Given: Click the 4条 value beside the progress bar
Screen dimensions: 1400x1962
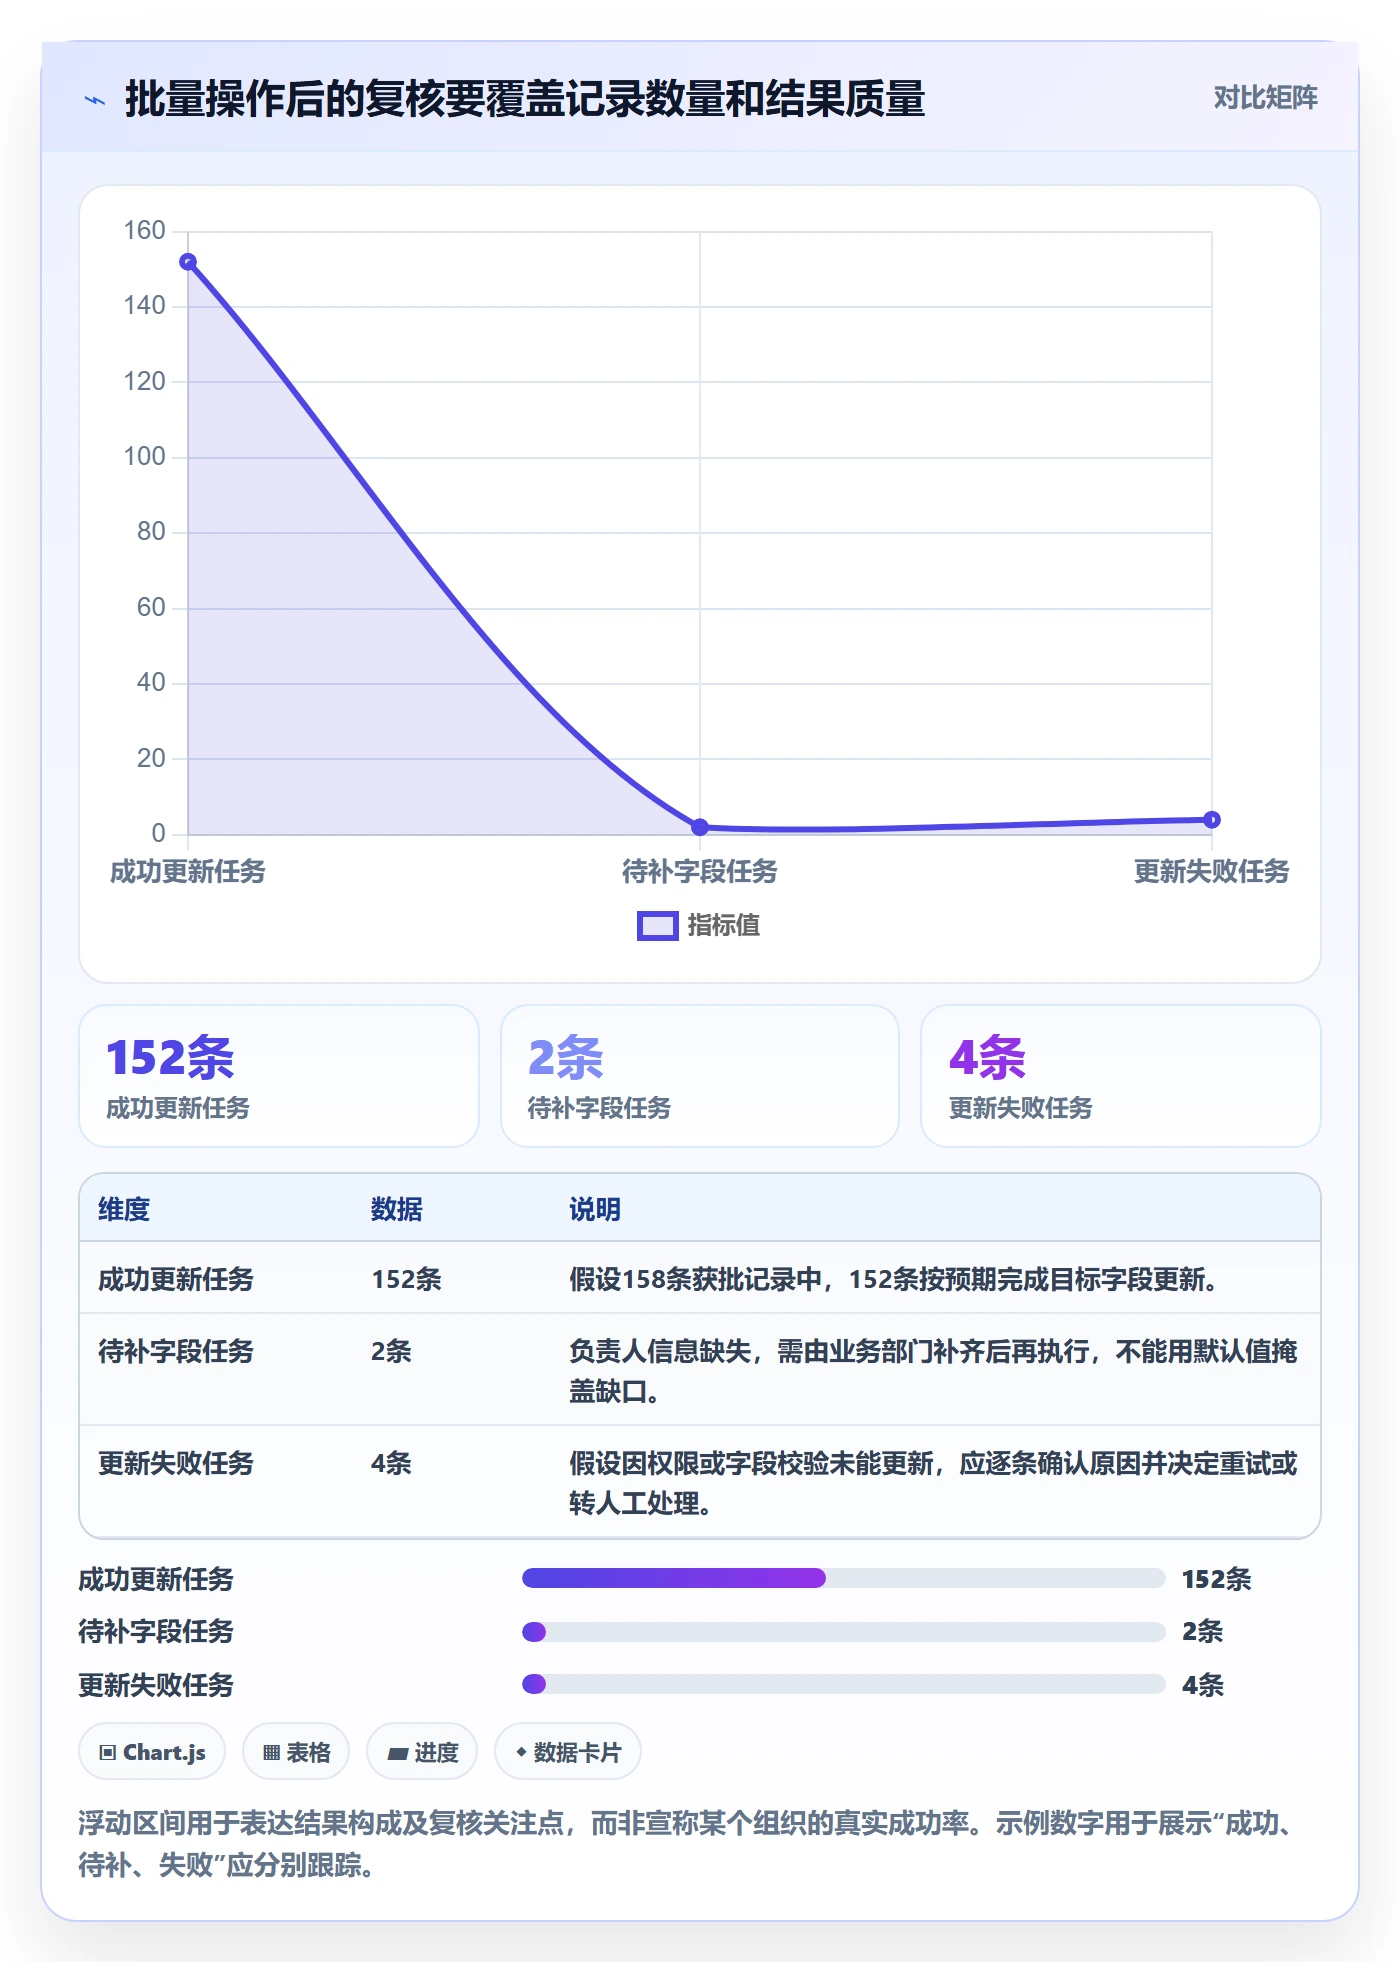Looking at the screenshot, I should point(1202,1685).
